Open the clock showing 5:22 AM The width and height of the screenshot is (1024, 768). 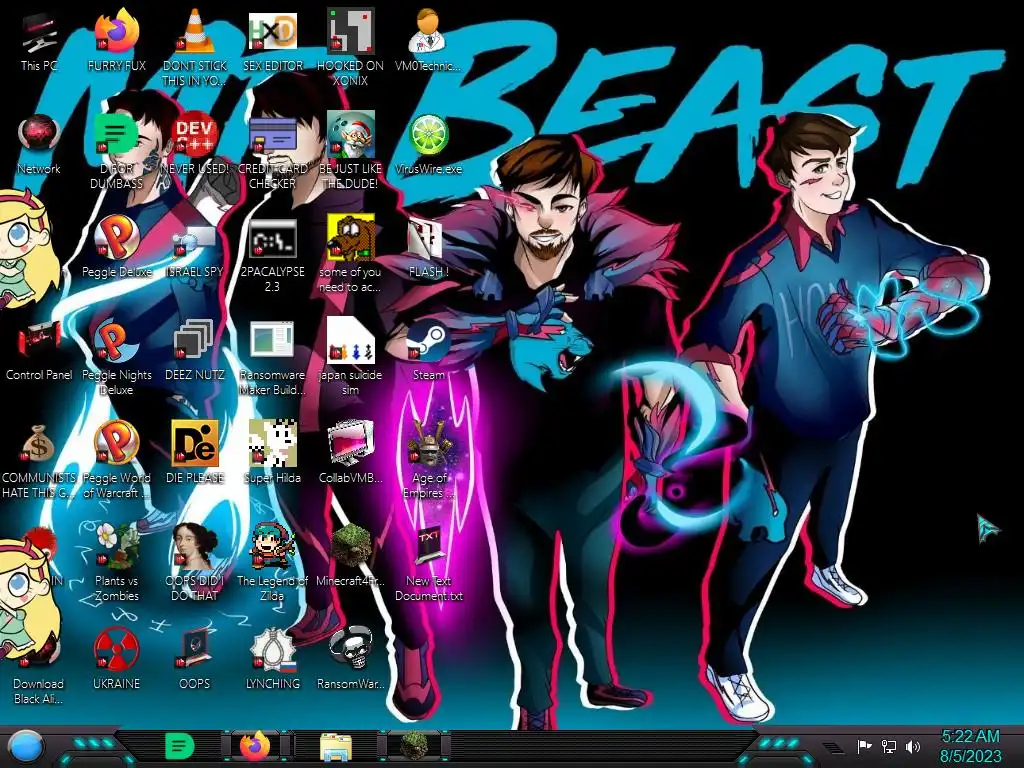(x=970, y=746)
